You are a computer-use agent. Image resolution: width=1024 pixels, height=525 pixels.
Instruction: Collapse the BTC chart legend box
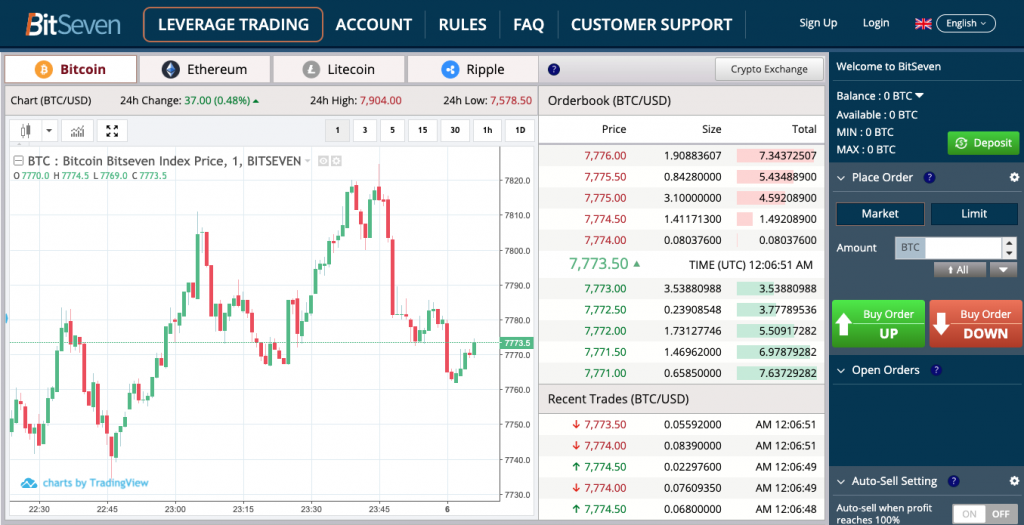click(18, 161)
